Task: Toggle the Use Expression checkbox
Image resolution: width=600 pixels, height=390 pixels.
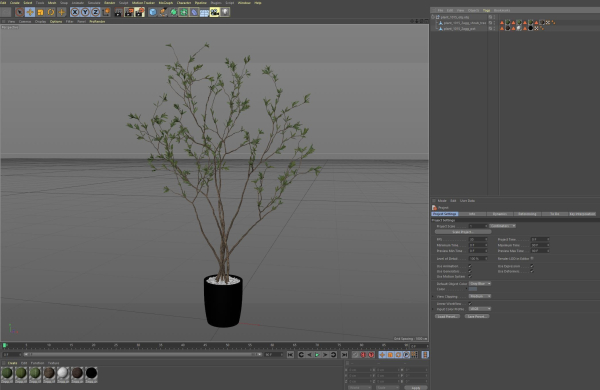Action: pyautogui.click(x=532, y=266)
